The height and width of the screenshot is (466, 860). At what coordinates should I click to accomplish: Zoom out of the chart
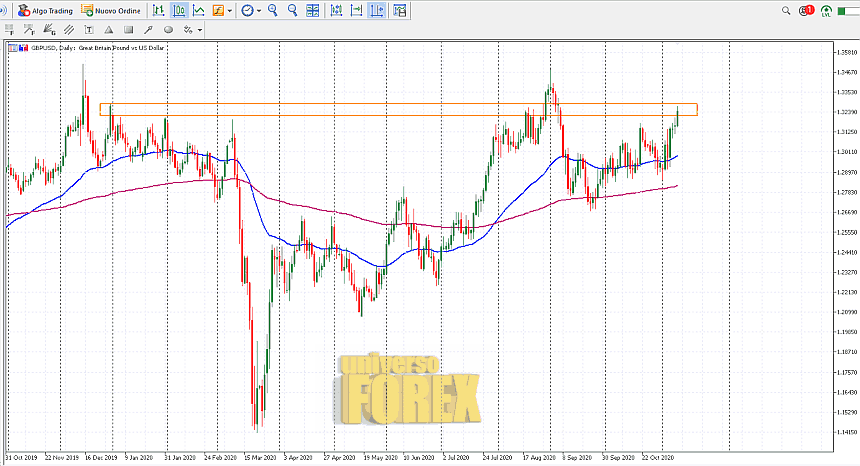click(292, 10)
